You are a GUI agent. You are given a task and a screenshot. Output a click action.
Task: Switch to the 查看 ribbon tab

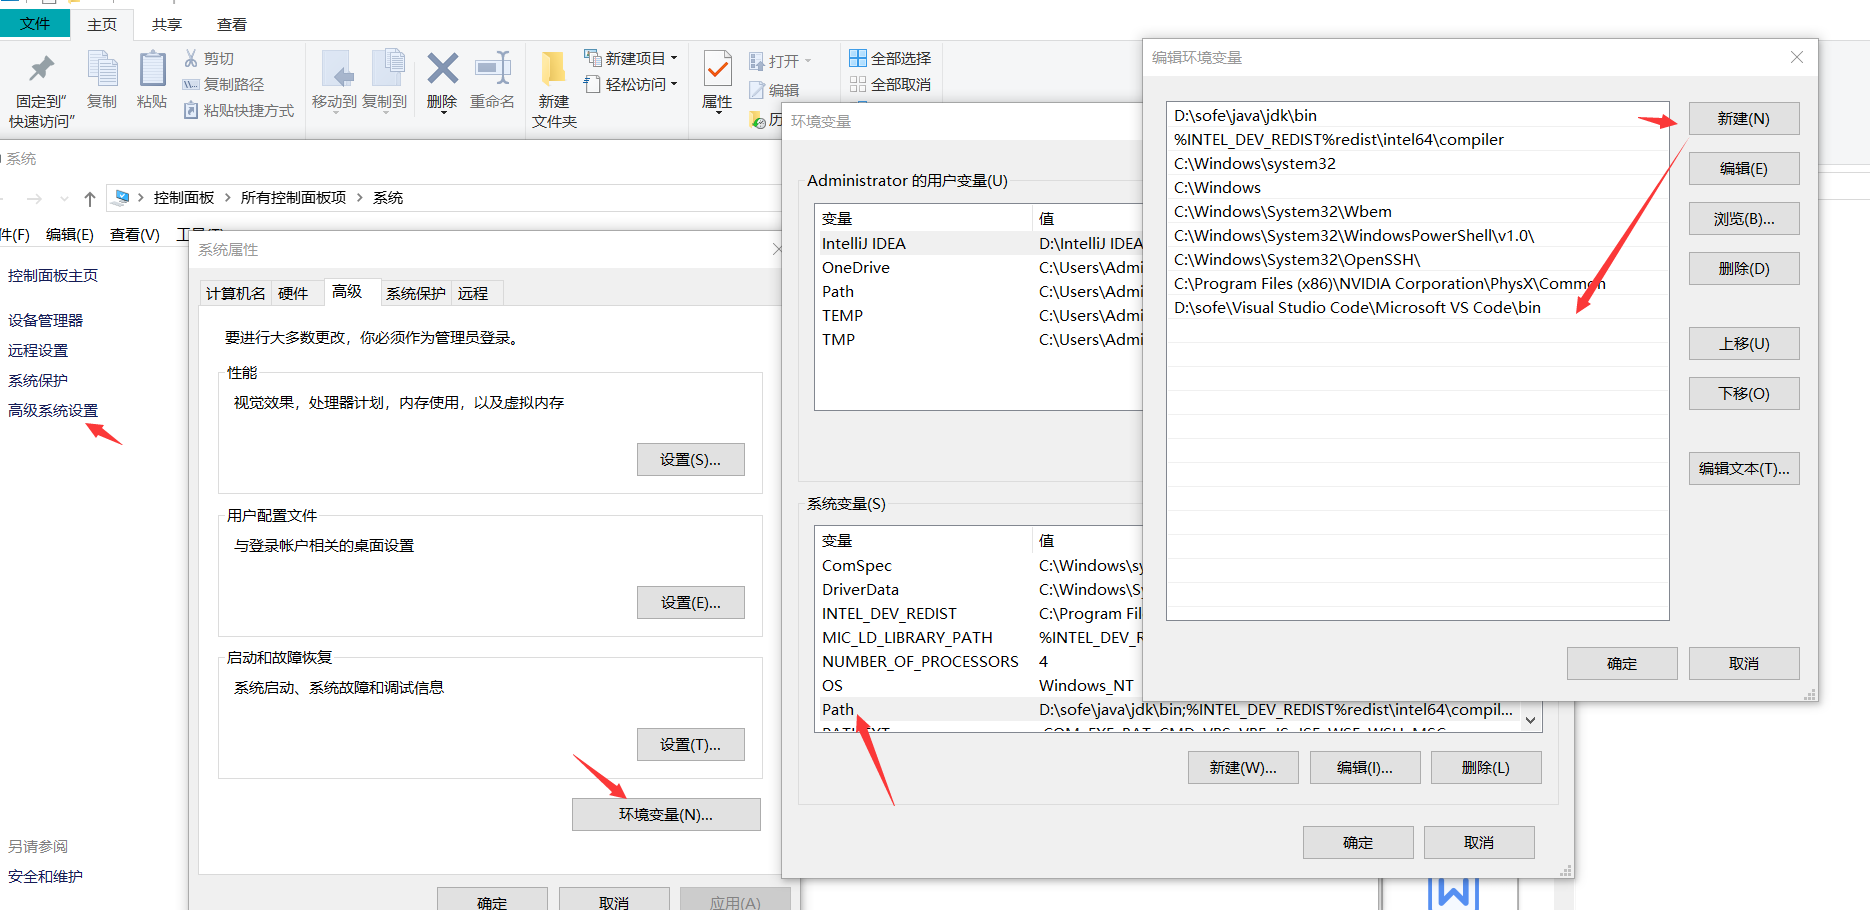[x=232, y=24]
